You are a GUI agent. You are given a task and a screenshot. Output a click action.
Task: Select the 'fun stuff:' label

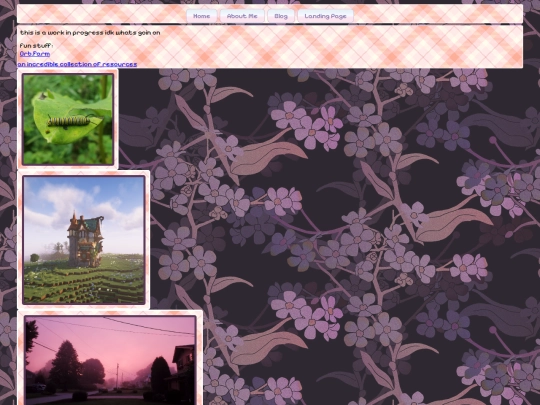coord(36,45)
